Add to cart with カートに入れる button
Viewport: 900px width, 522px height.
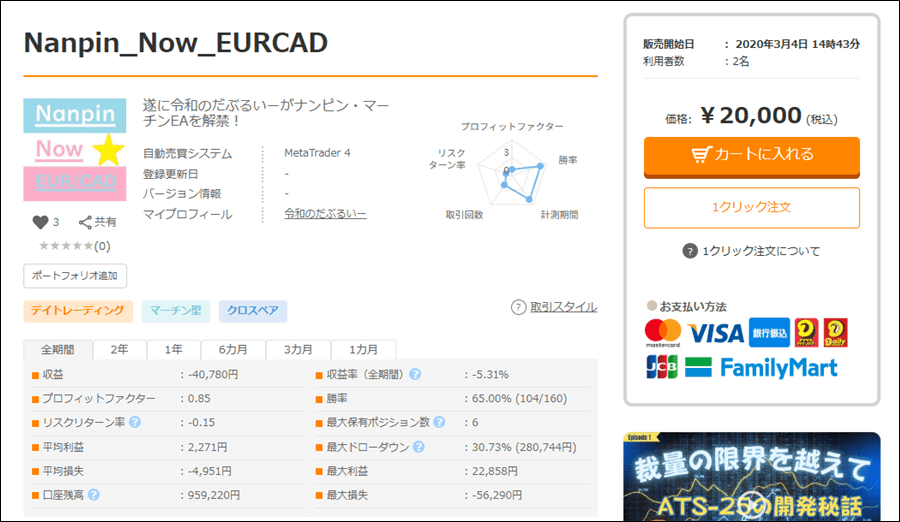751,156
